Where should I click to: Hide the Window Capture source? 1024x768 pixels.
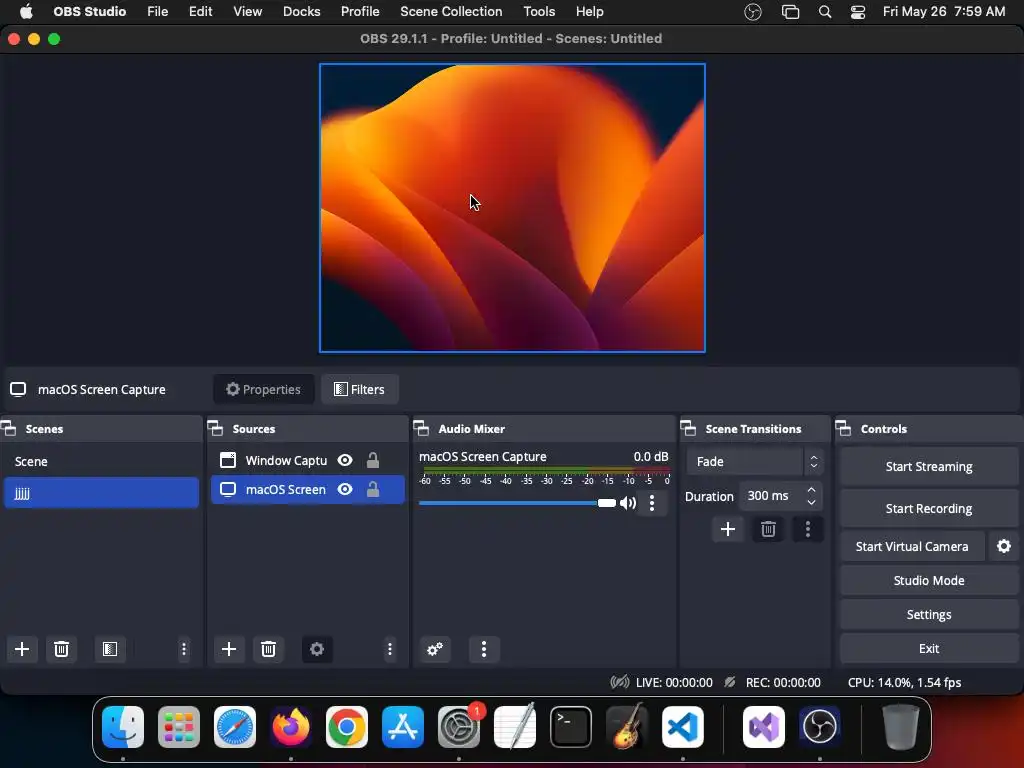click(x=345, y=460)
